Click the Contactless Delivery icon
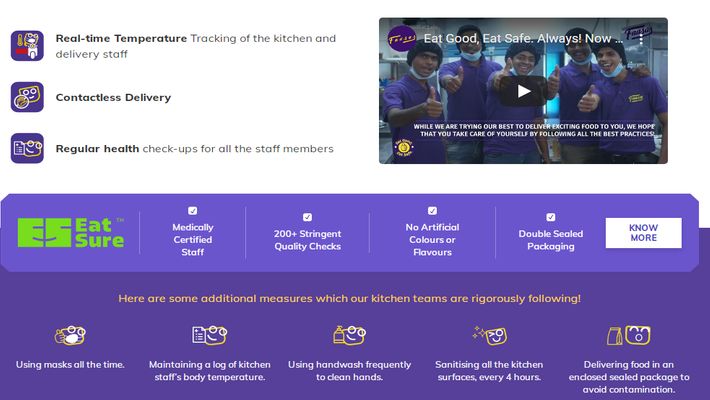 coord(27,97)
